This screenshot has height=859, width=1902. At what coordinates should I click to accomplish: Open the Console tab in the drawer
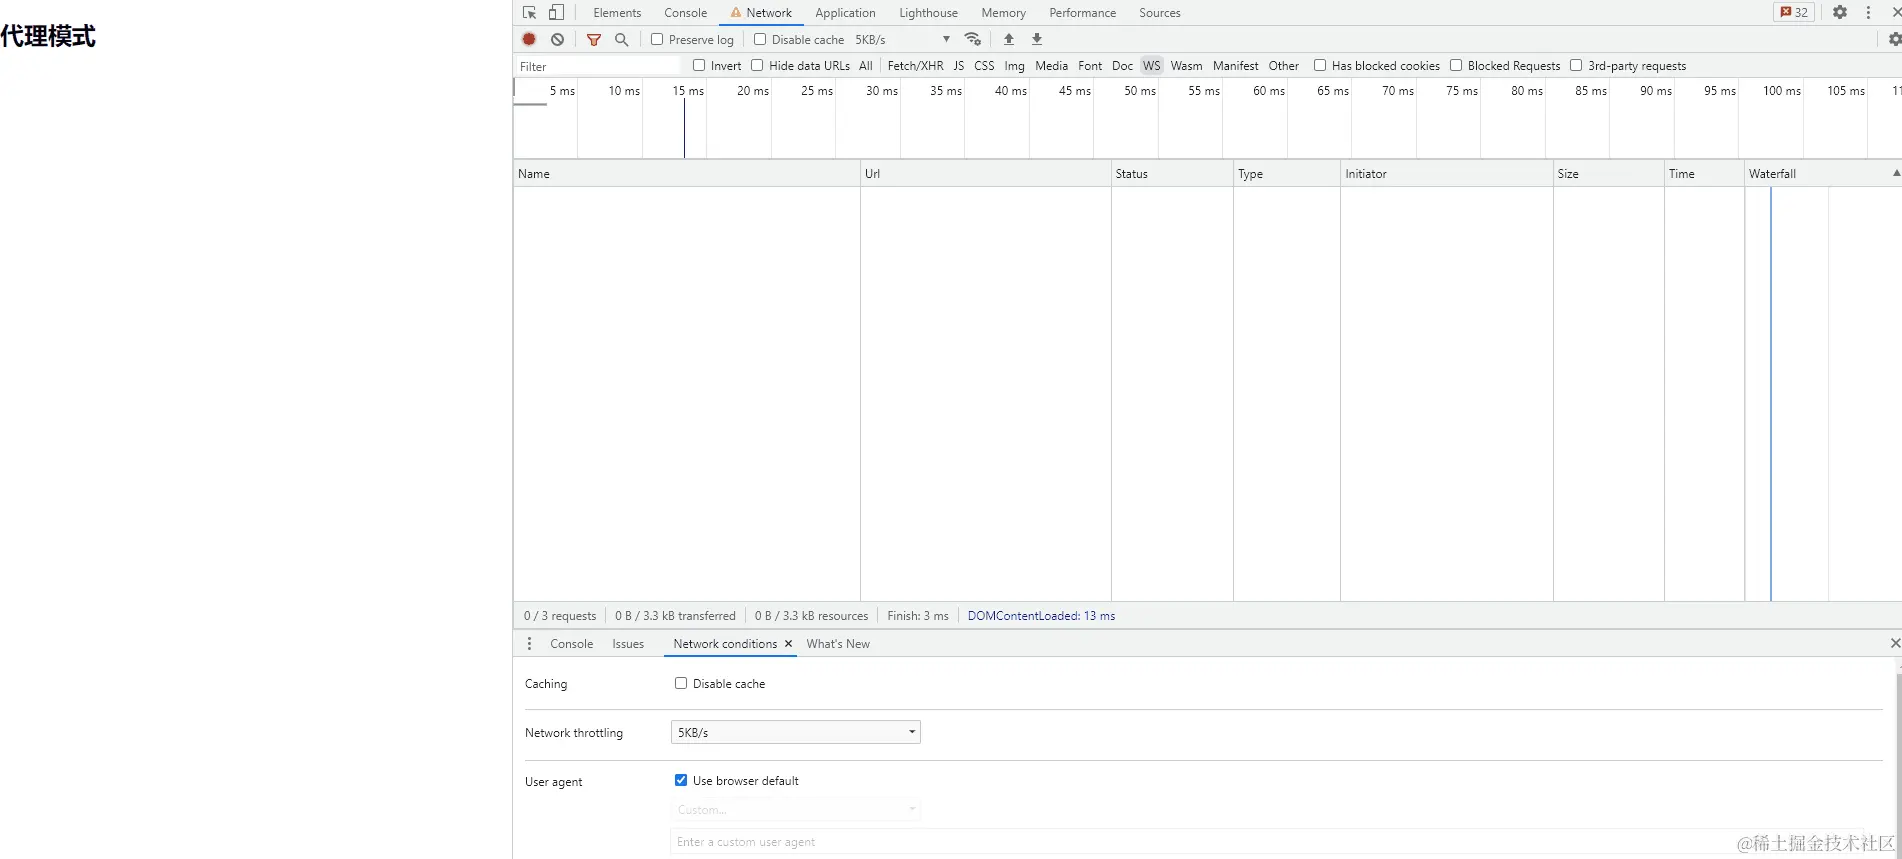tap(571, 644)
